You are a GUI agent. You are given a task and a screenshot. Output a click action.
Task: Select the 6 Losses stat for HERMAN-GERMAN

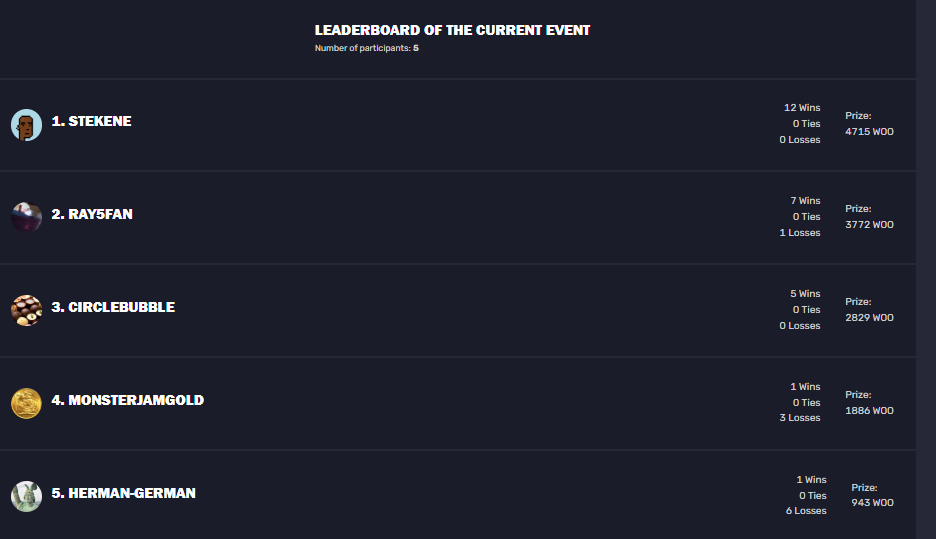[x=806, y=511]
